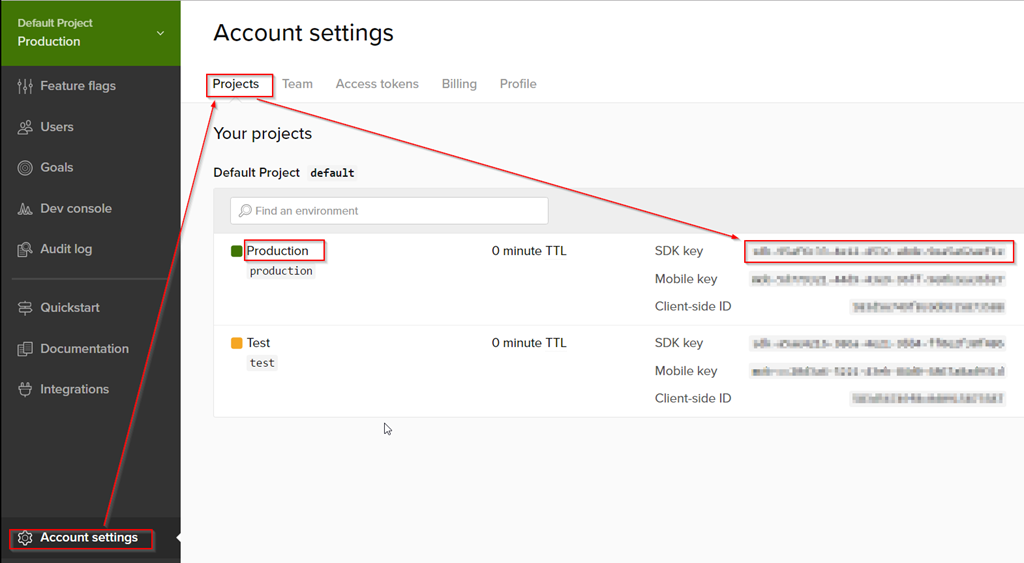Focus the Find an environment search field

390,211
